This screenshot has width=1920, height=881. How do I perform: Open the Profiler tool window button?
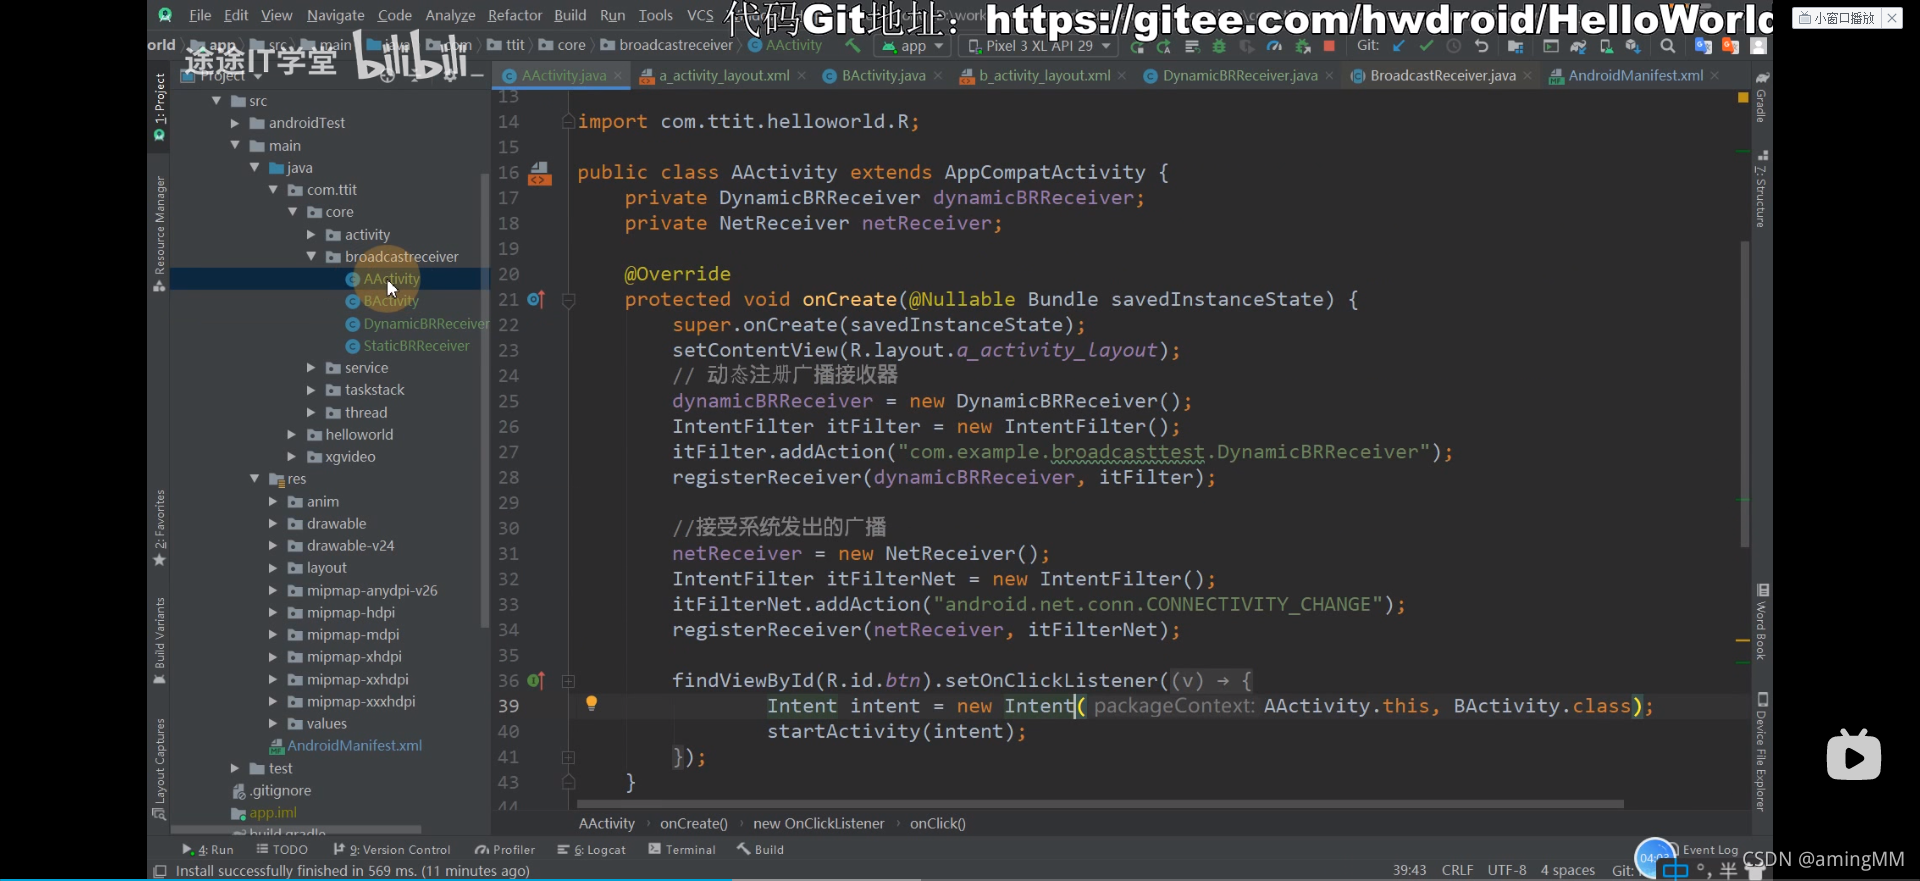click(x=505, y=849)
